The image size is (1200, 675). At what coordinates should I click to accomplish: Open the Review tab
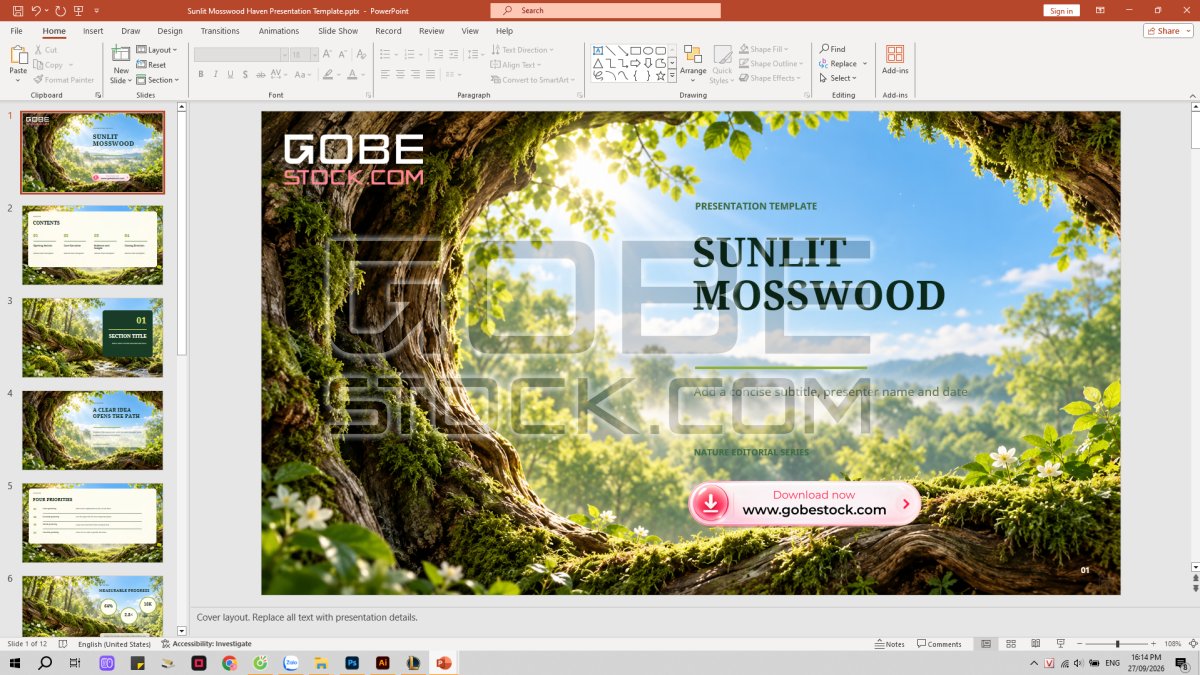coord(432,31)
